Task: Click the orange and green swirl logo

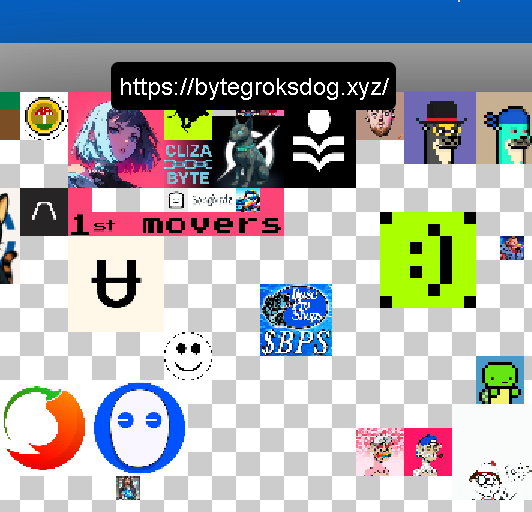Action: point(44,428)
